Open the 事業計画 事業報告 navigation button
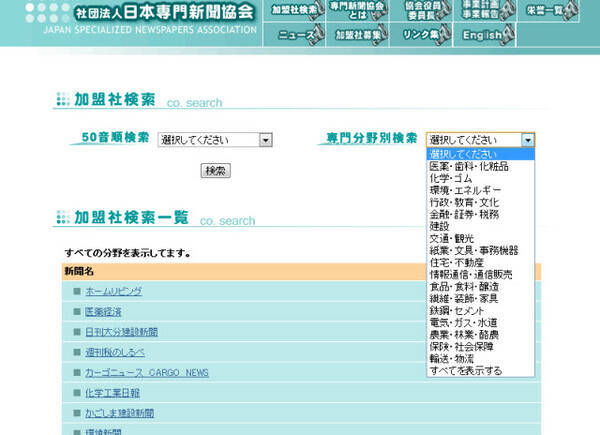Image resolution: width=600 pixels, height=435 pixels. 486,11
